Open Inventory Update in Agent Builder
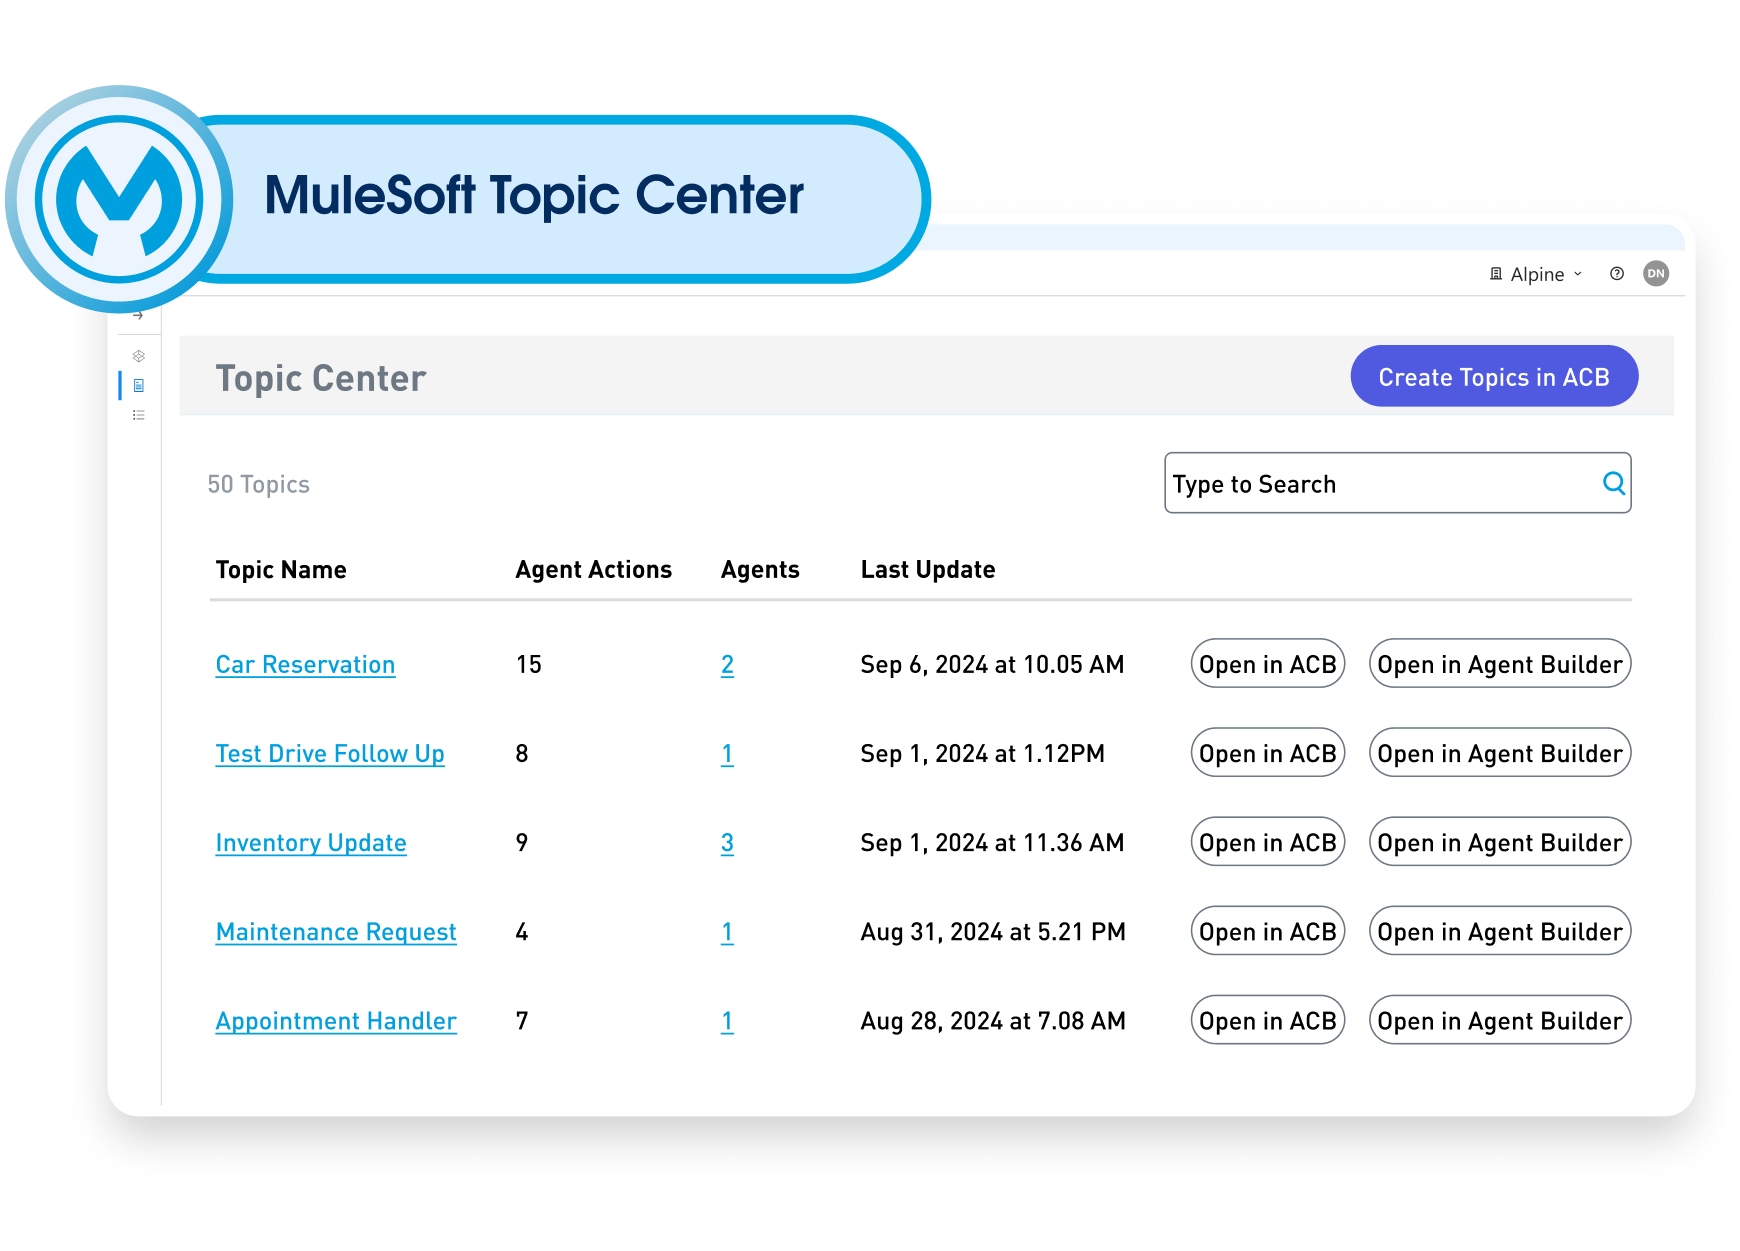The width and height of the screenshot is (1740, 1251). 1500,842
